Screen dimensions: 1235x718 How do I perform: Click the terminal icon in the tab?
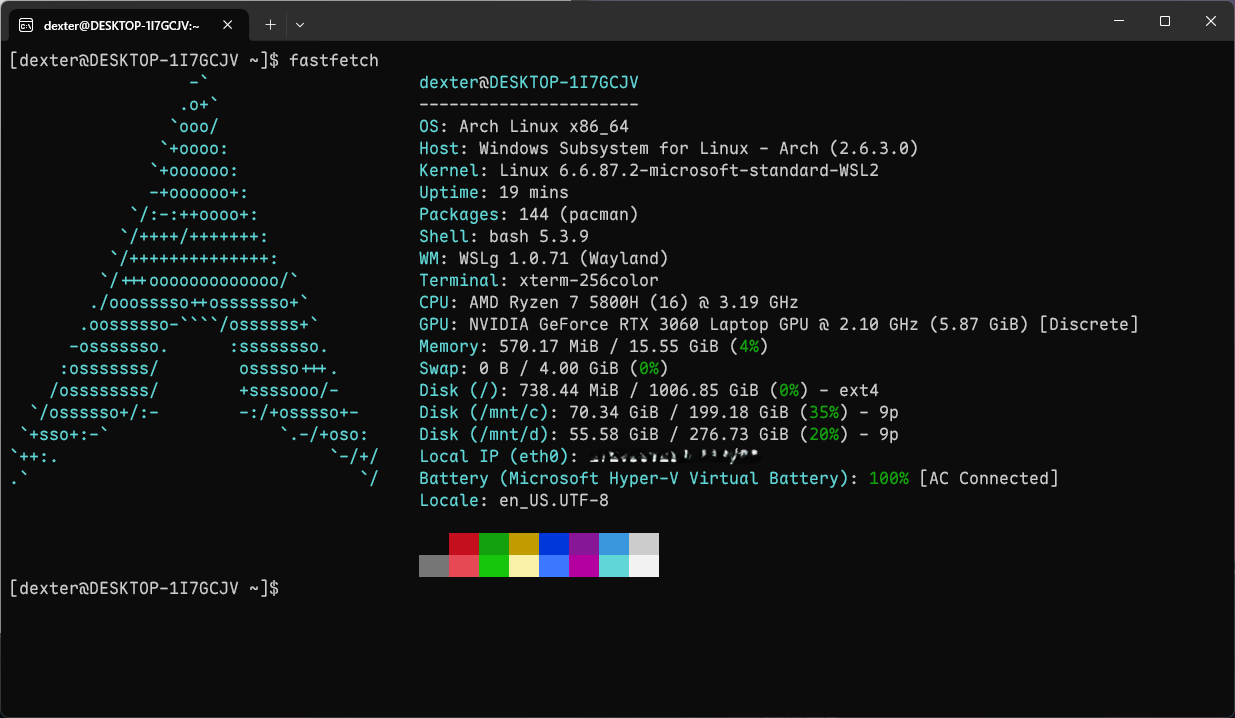click(27, 25)
